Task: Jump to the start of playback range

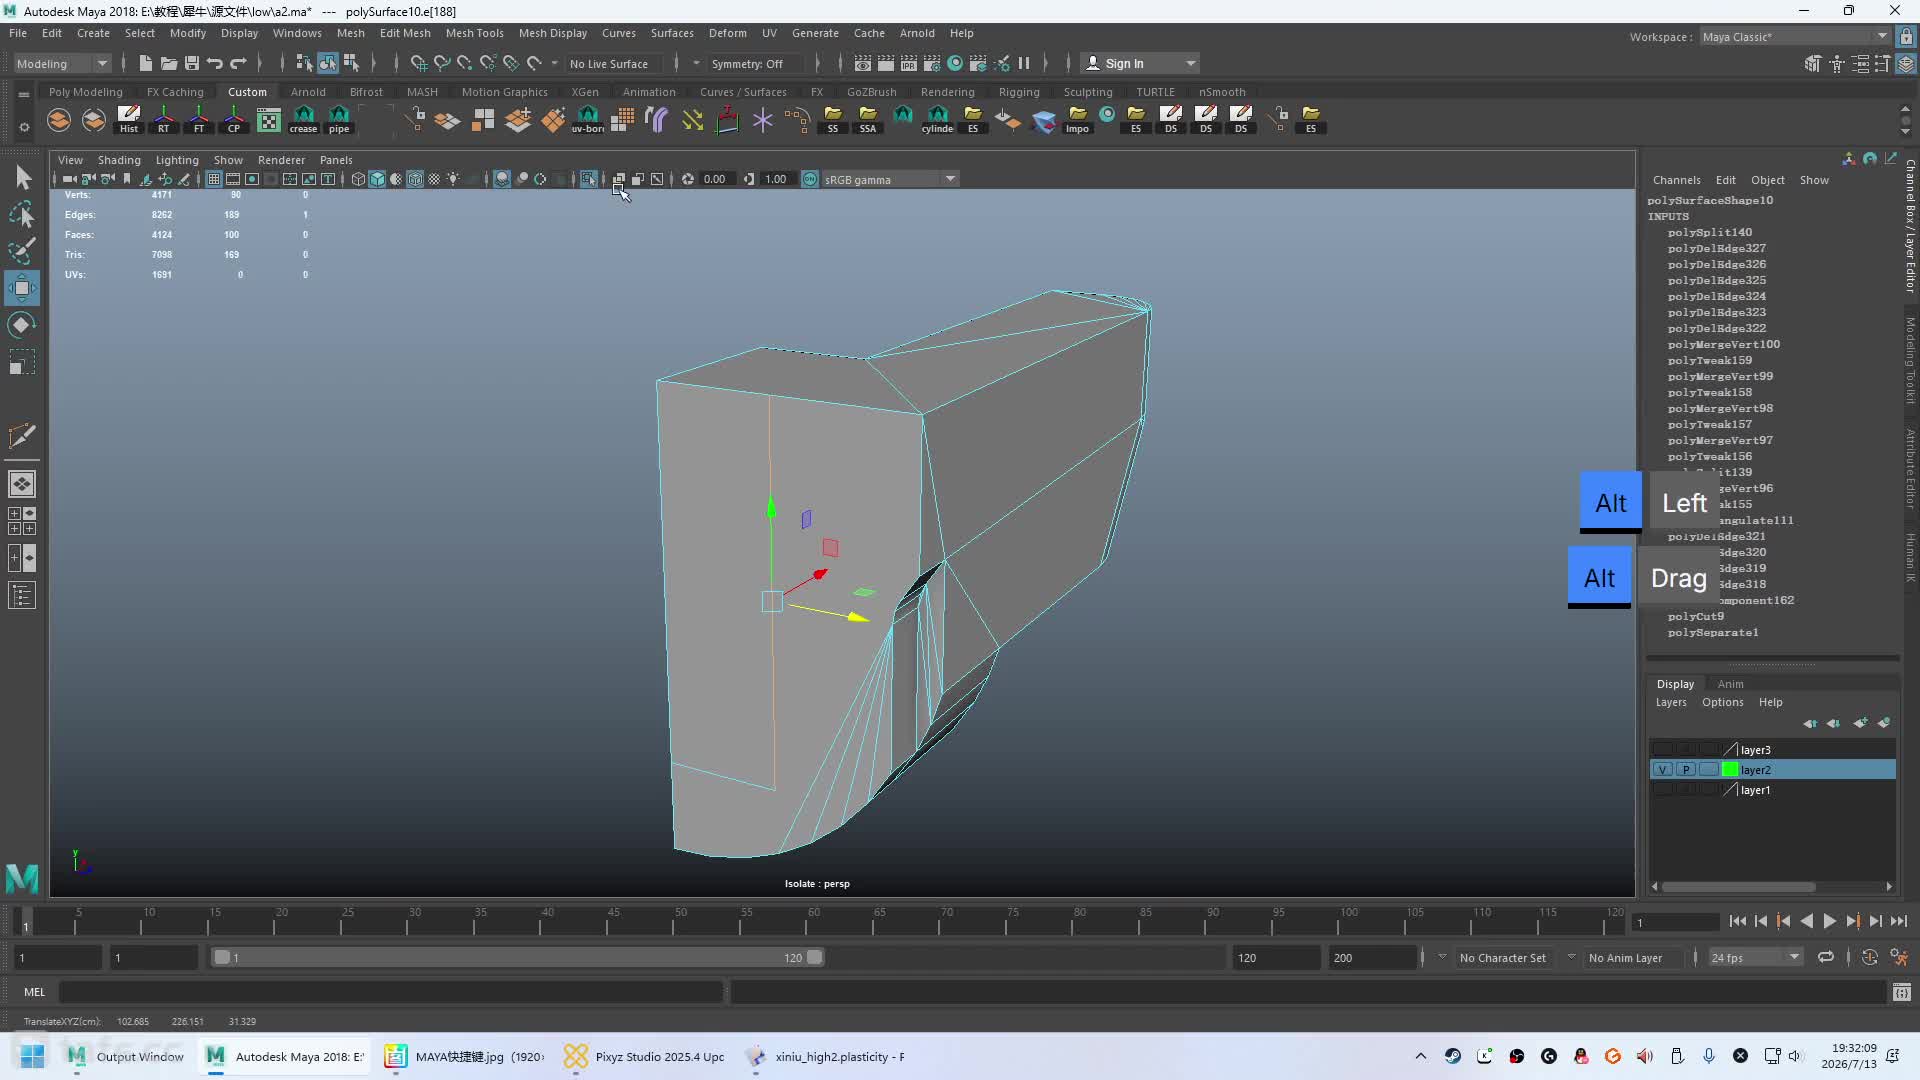Action: [1738, 922]
